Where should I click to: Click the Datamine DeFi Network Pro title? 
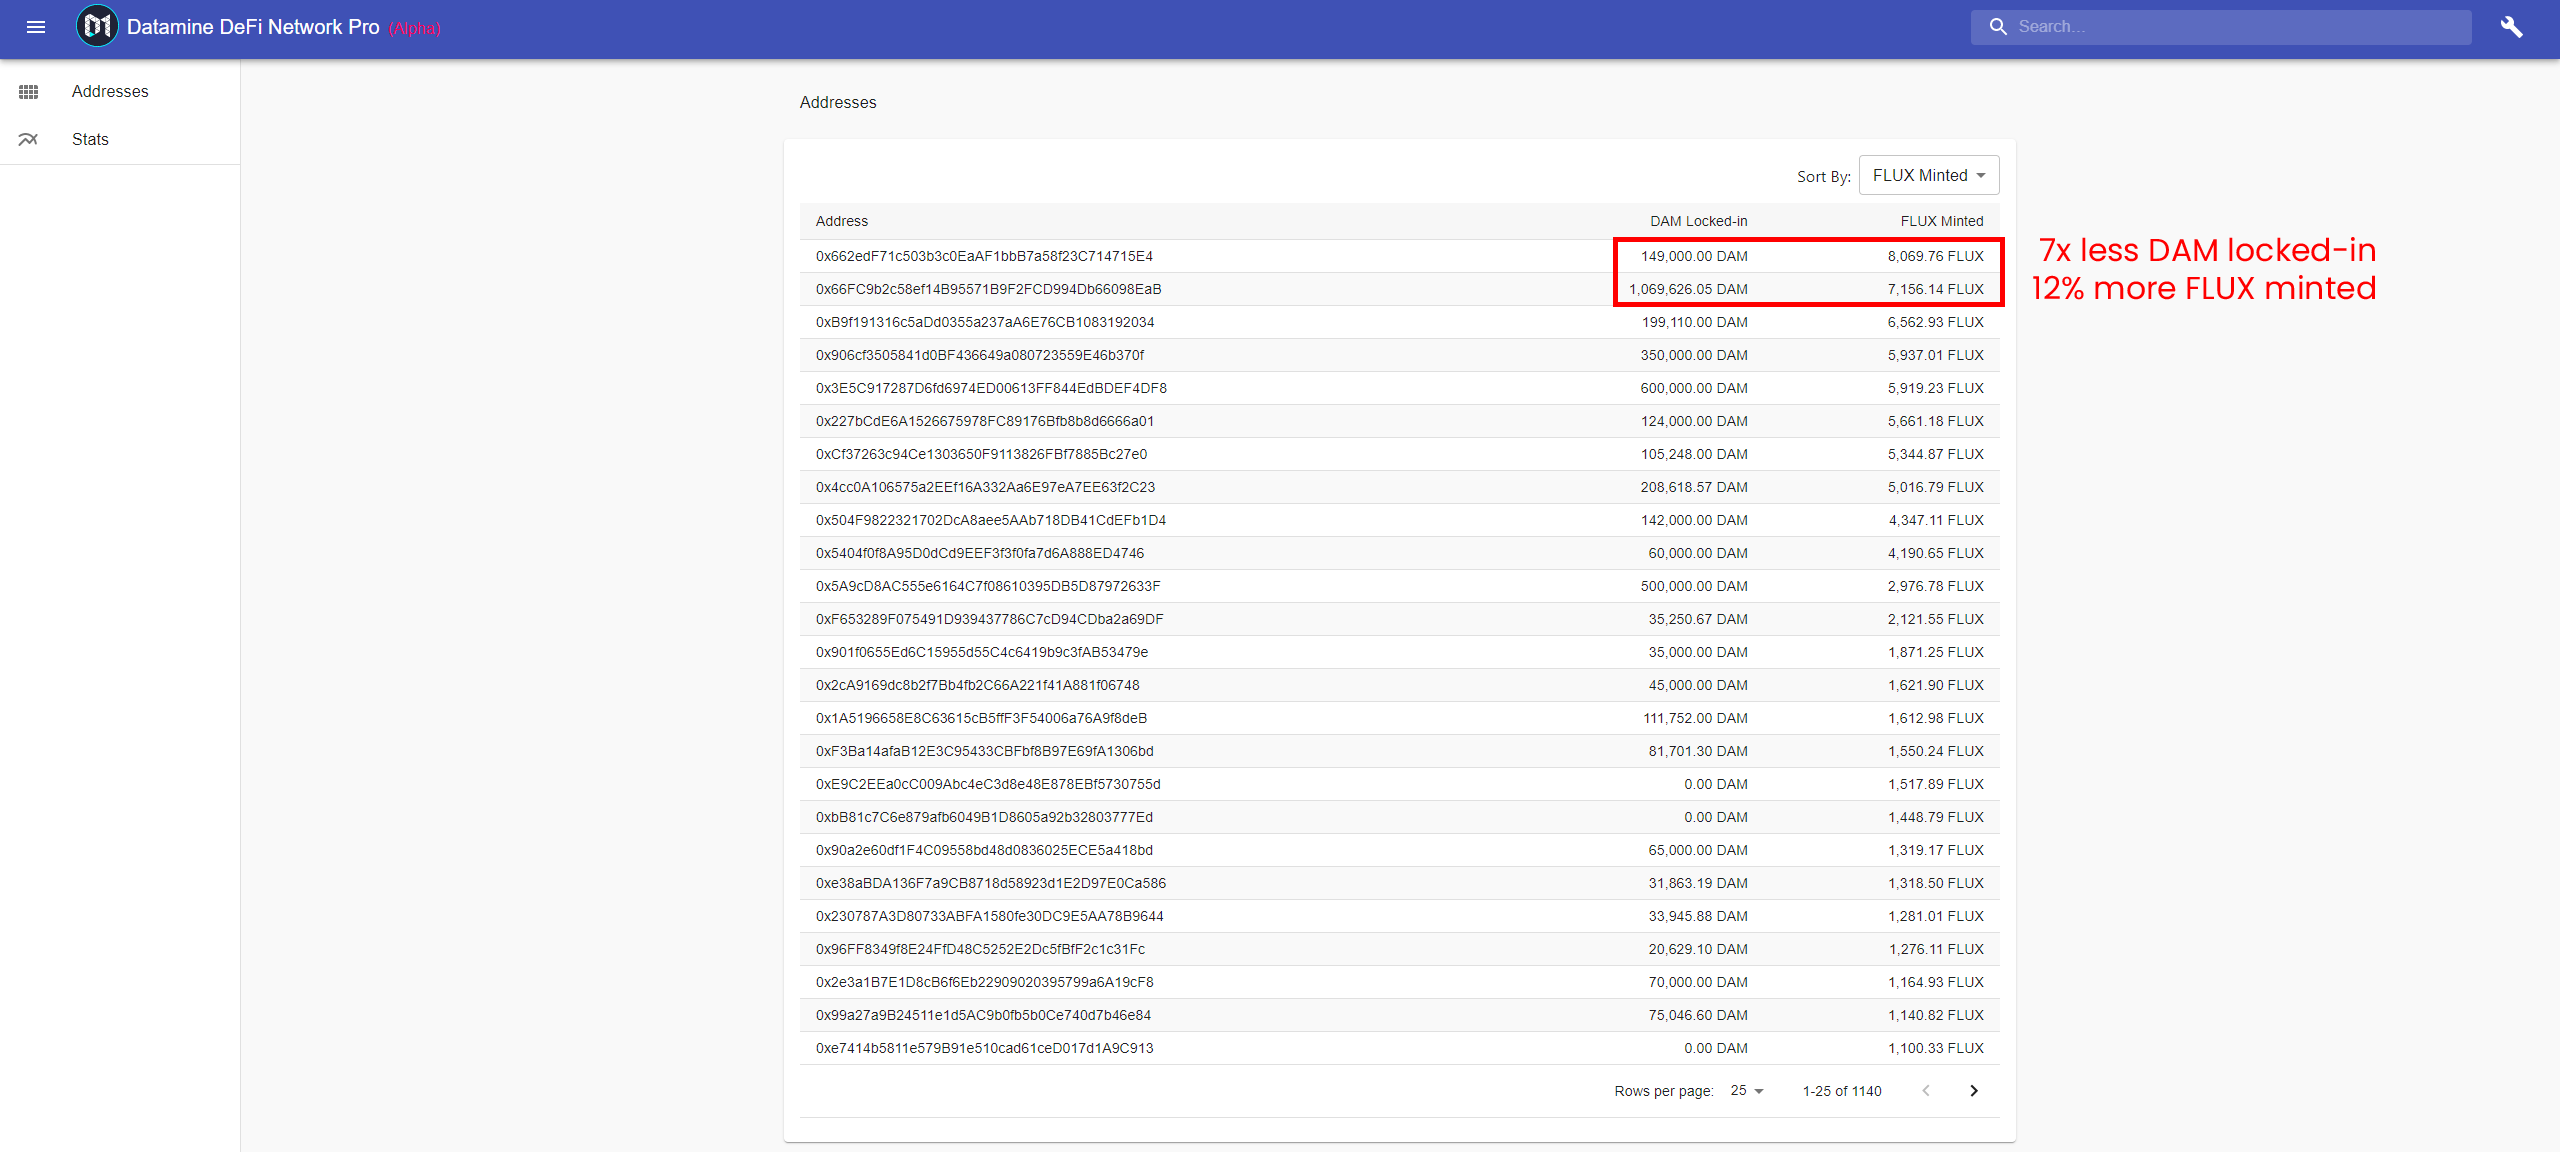tap(253, 27)
